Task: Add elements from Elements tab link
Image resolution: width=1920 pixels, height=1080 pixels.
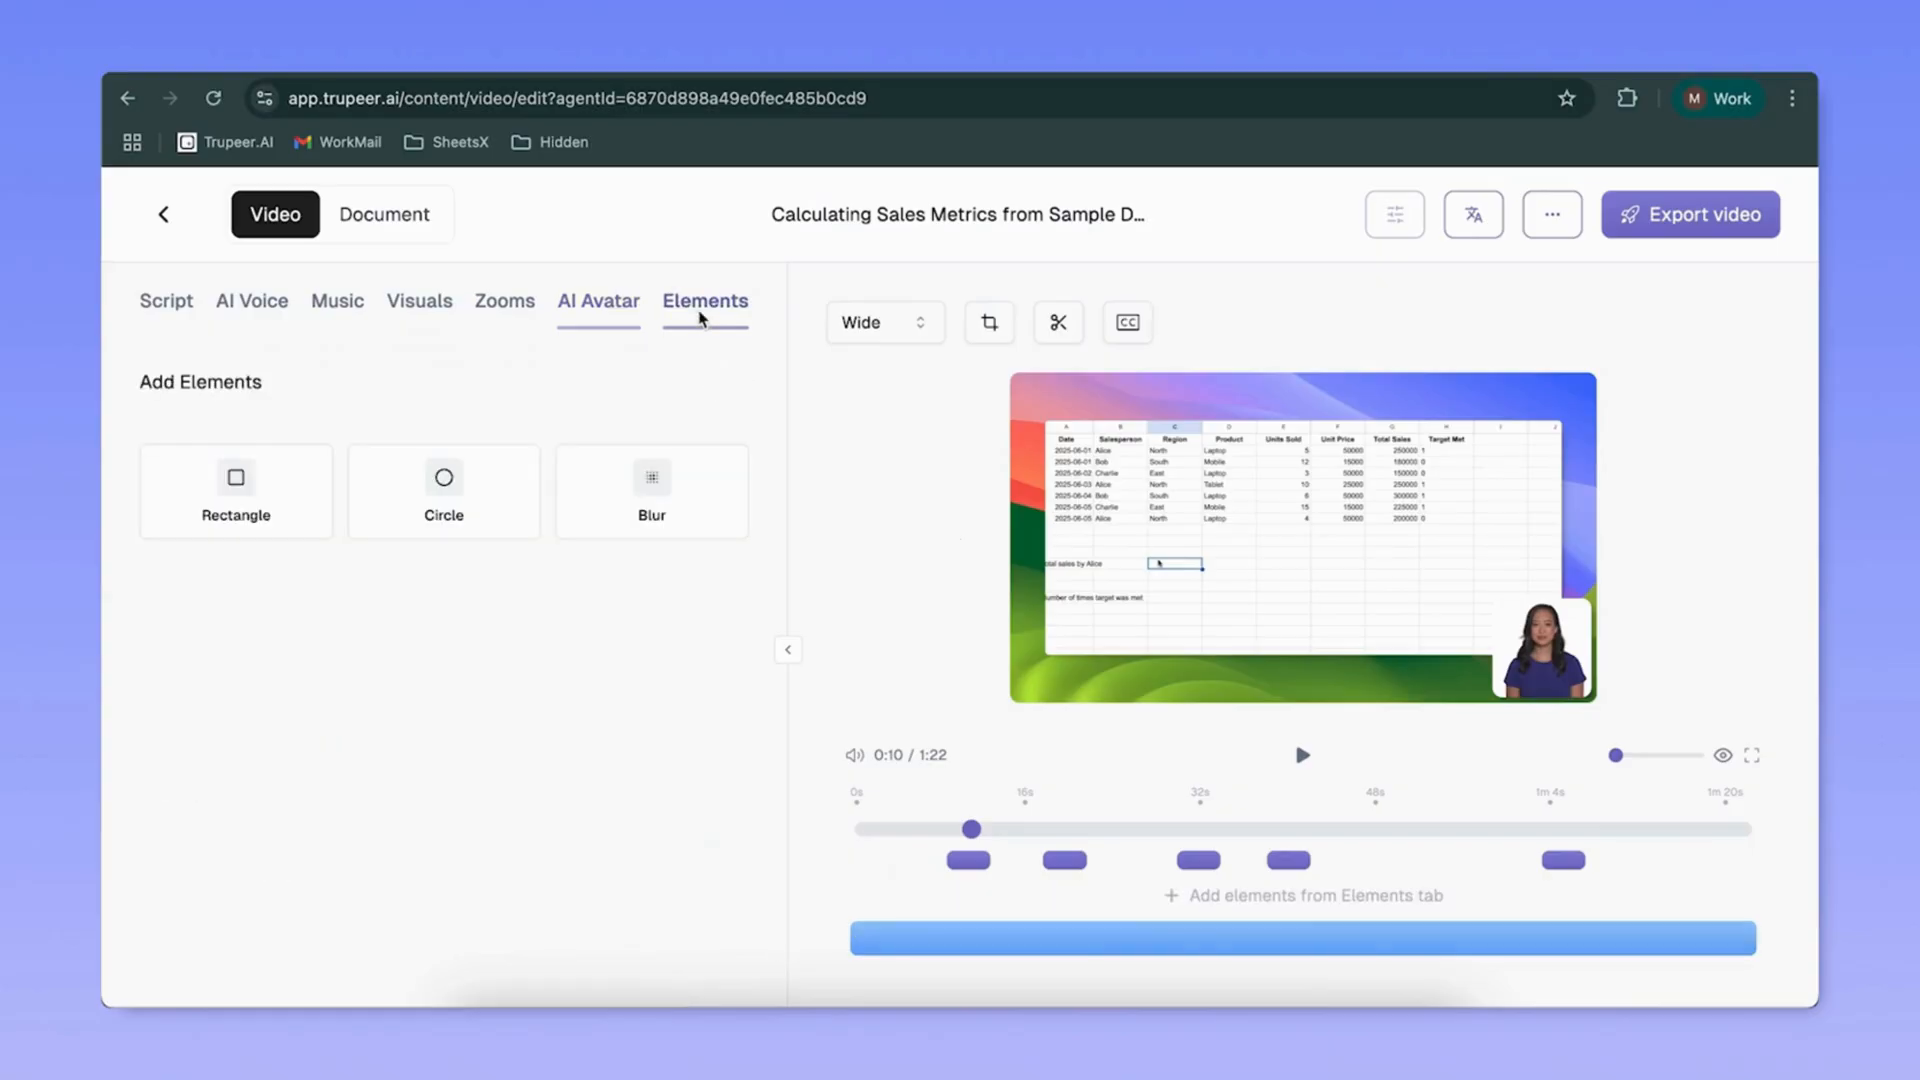Action: pos(1302,895)
